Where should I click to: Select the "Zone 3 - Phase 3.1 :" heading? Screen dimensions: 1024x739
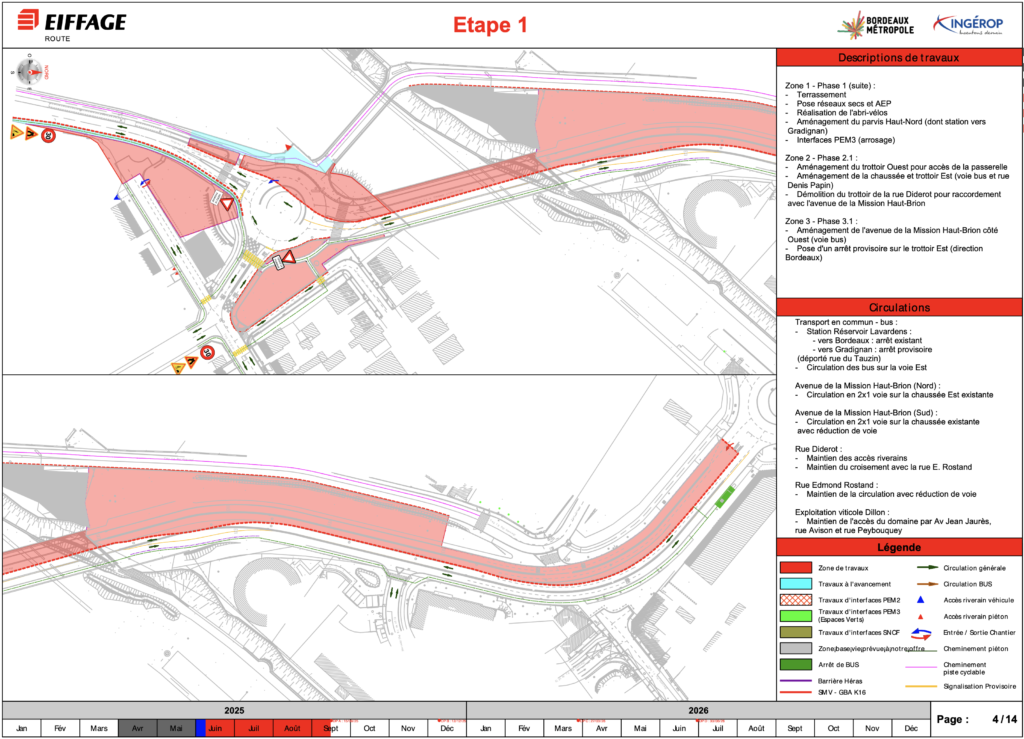point(821,221)
